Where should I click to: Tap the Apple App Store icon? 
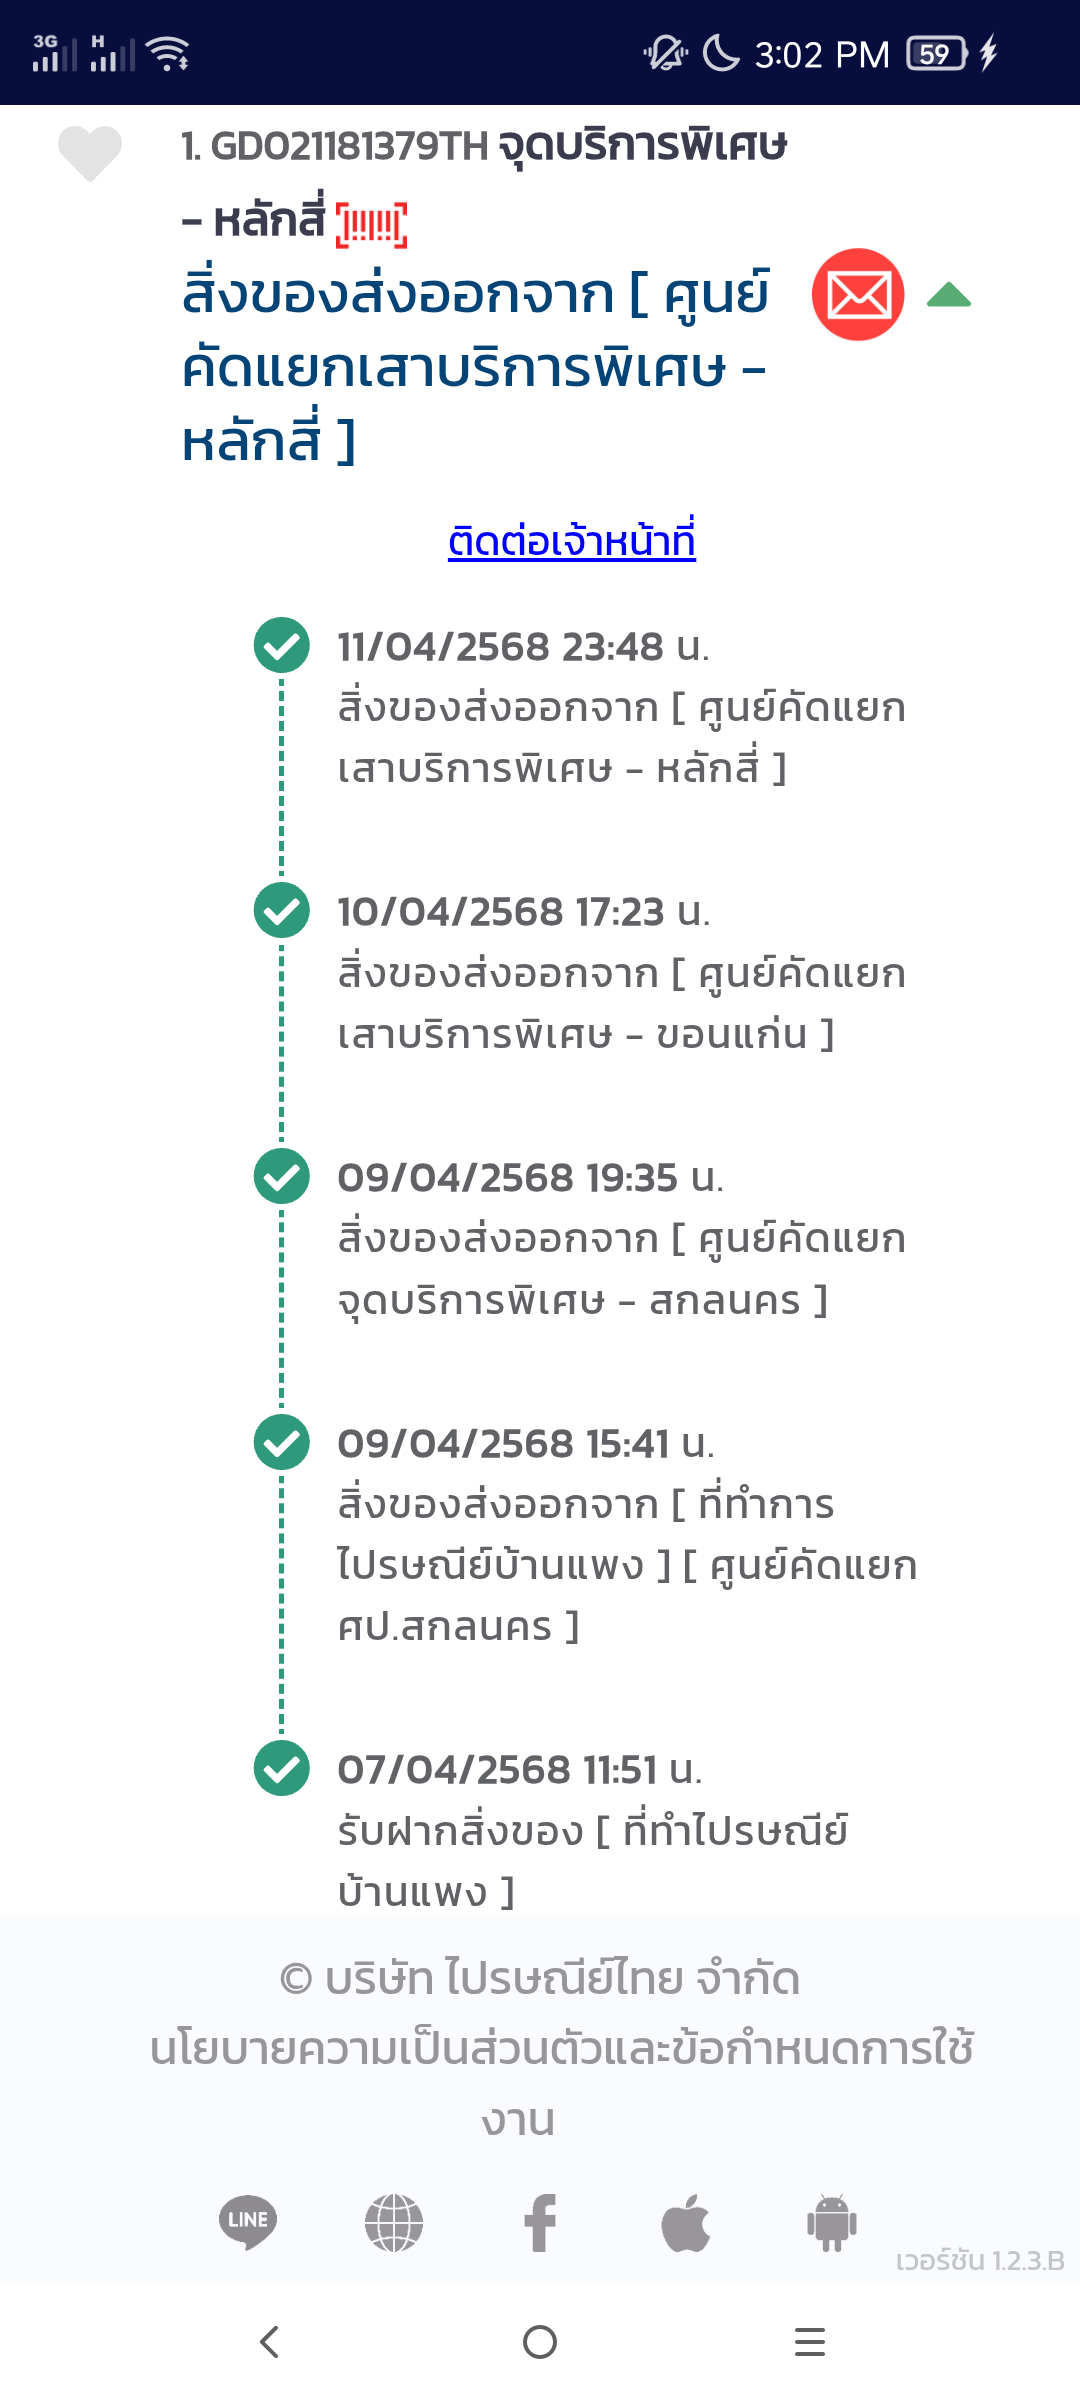click(686, 2223)
